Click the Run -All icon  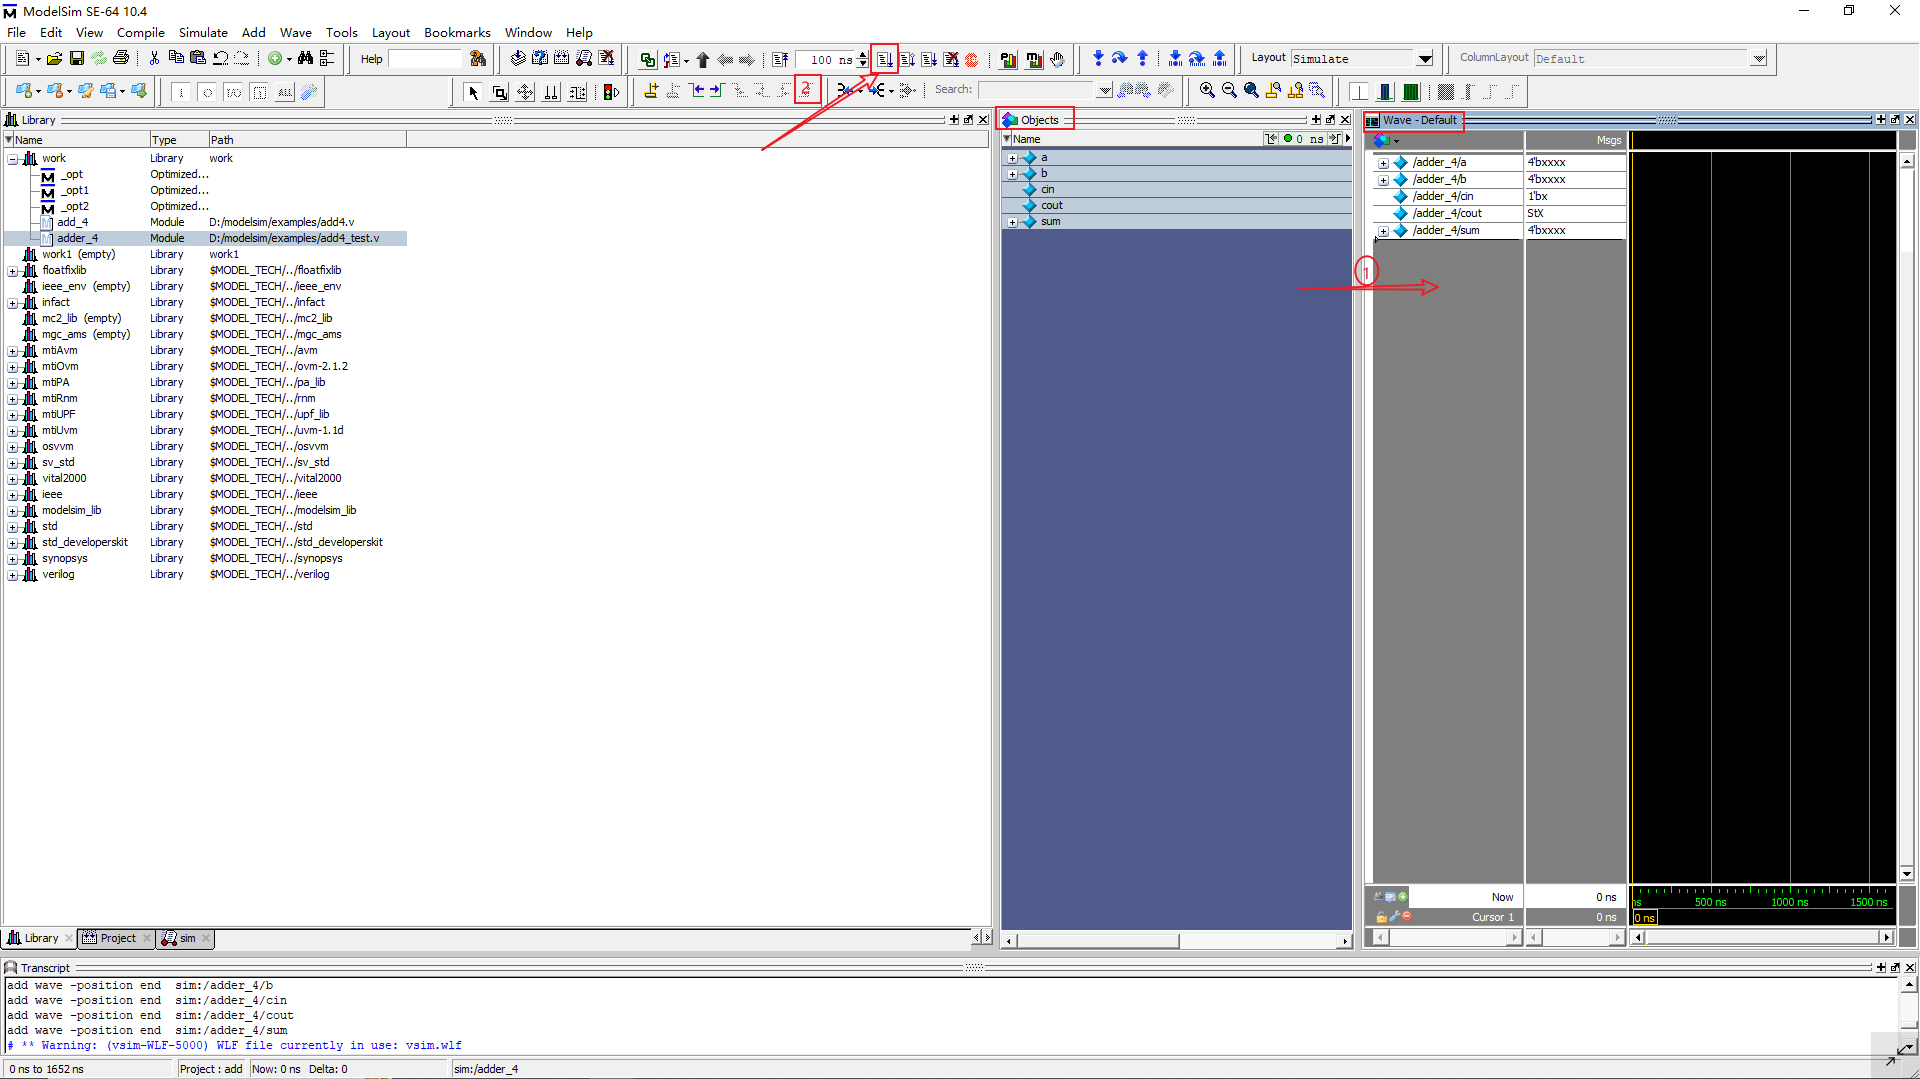929,60
